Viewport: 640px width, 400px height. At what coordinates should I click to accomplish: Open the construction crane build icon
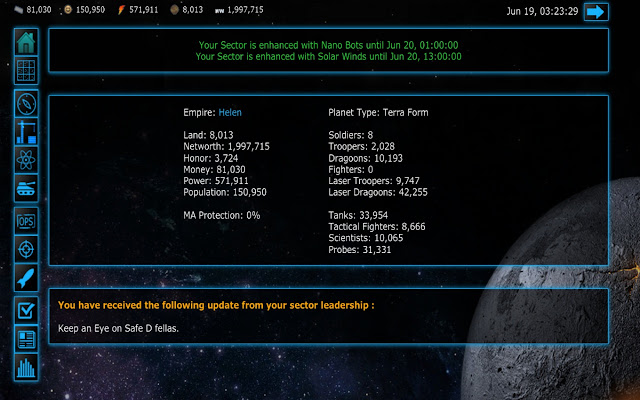pos(26,132)
